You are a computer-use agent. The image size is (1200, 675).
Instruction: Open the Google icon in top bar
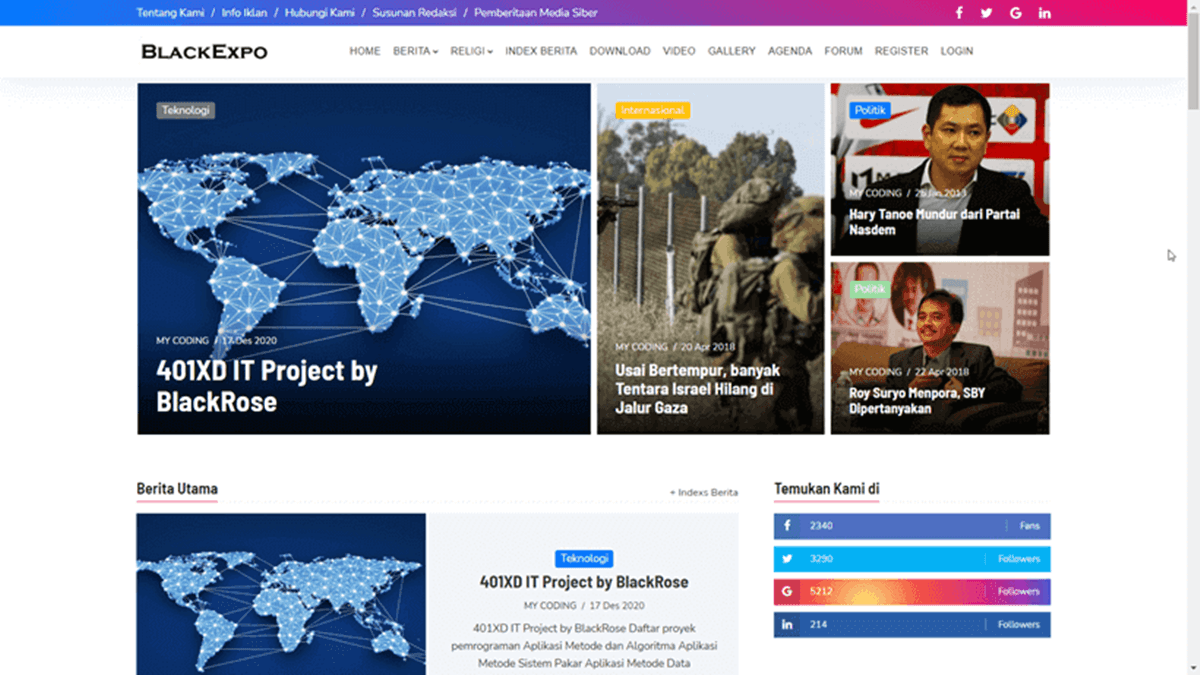(x=1016, y=13)
